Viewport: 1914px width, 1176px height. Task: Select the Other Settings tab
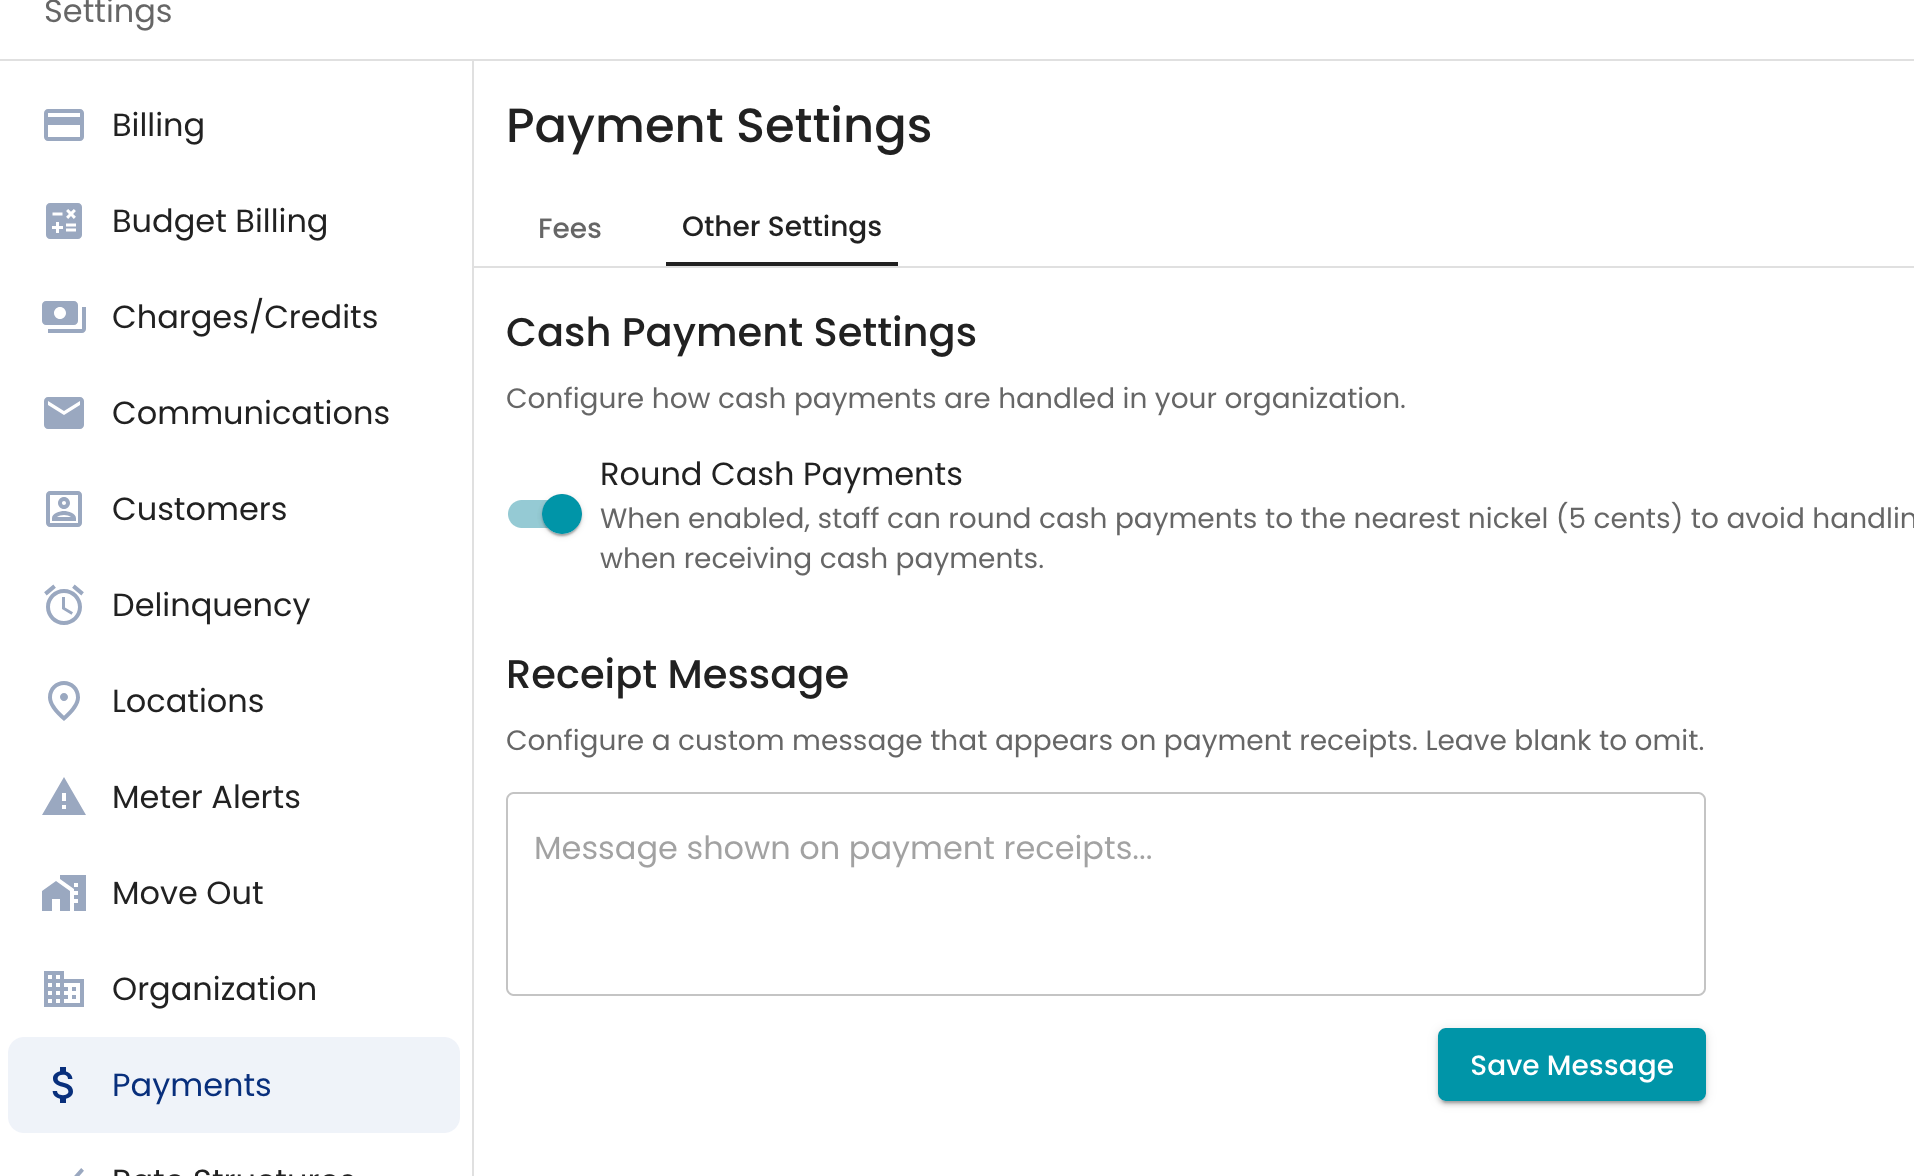click(x=782, y=228)
